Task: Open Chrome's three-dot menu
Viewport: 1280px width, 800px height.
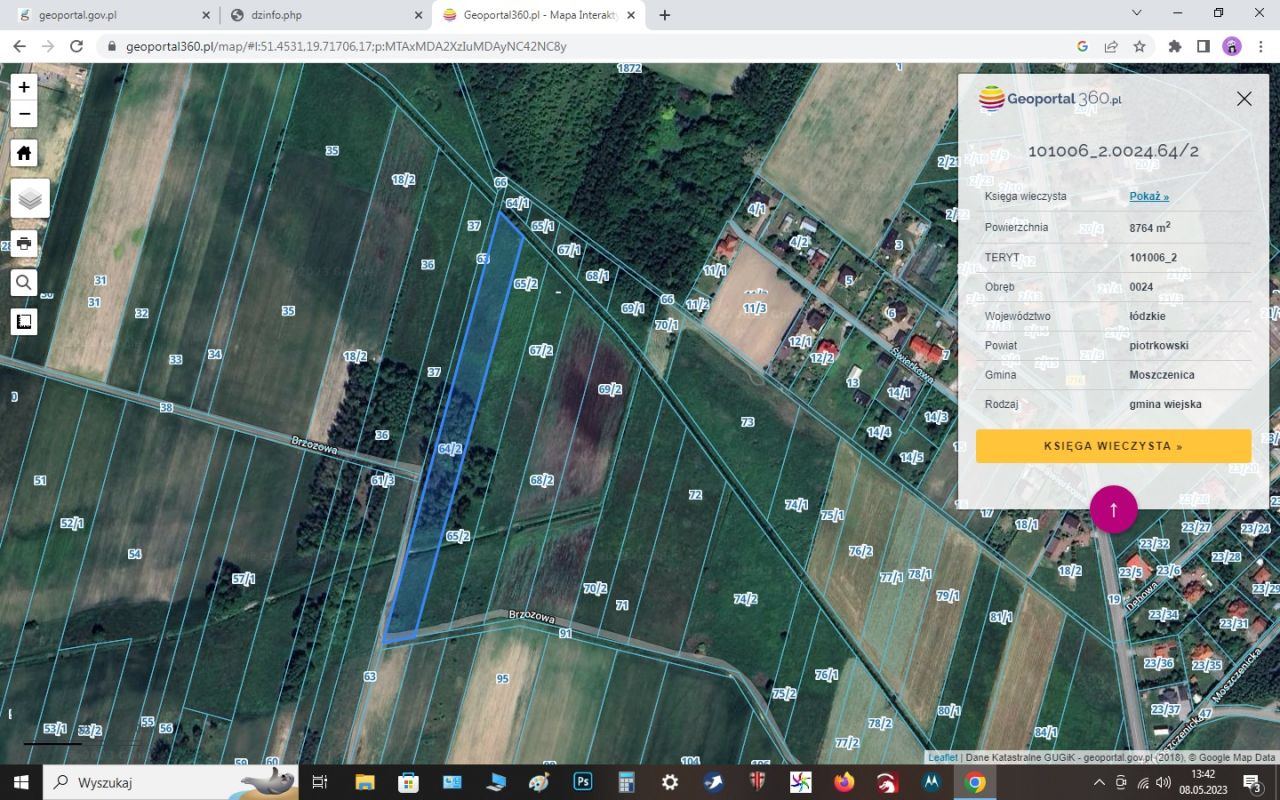Action: click(1260, 46)
